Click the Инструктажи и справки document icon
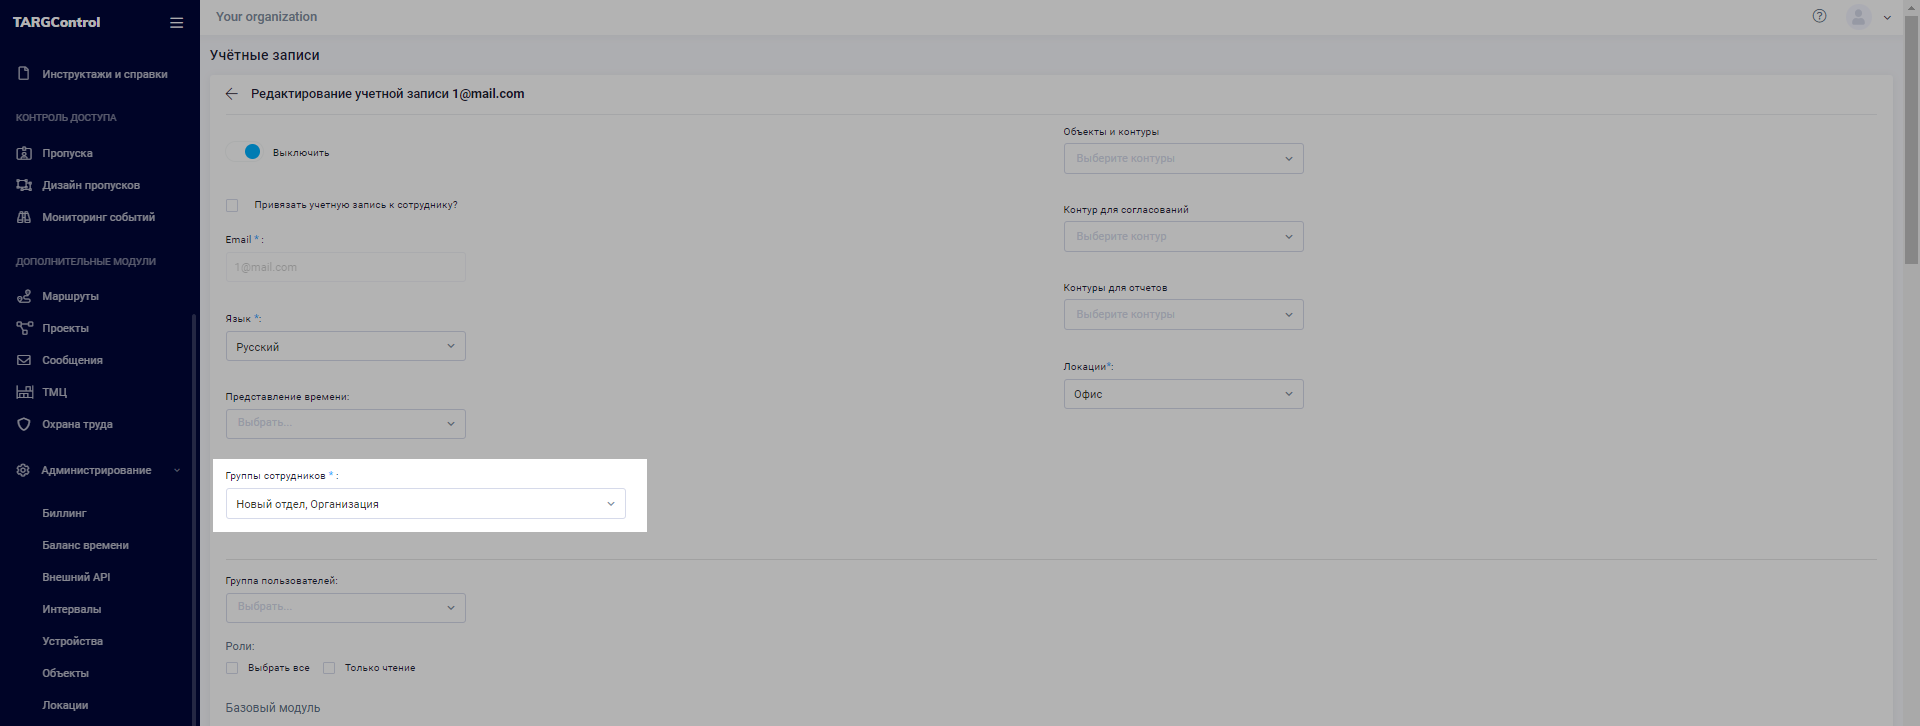This screenshot has width=1920, height=726. [x=24, y=74]
